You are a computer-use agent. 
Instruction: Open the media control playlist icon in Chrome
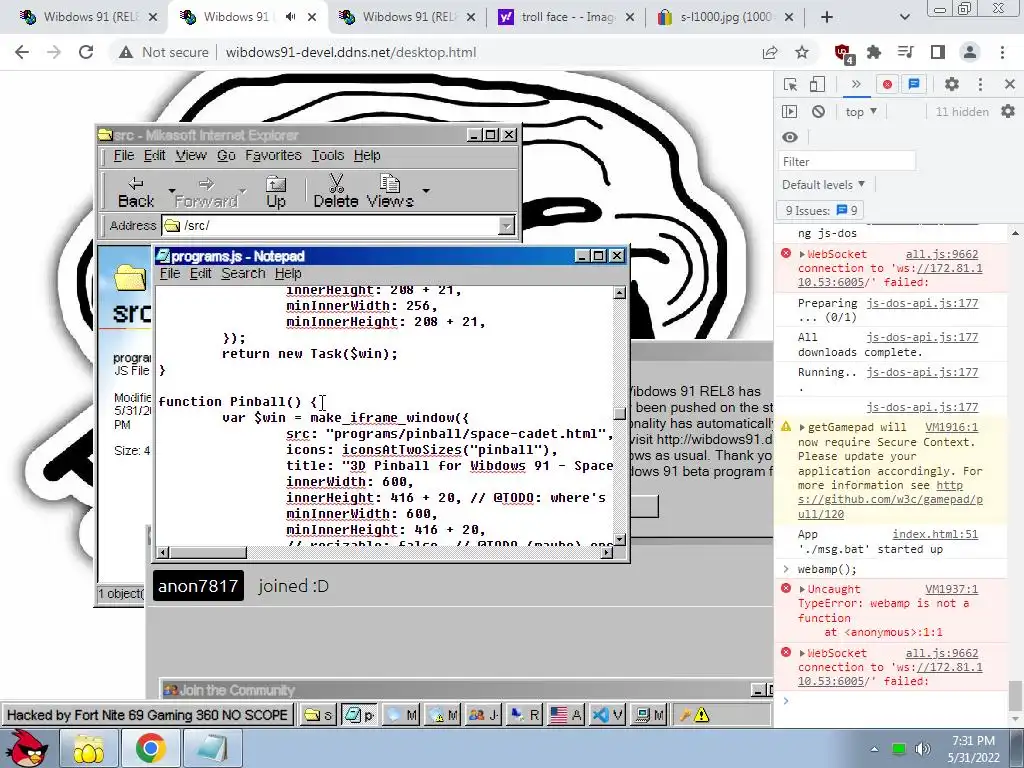click(906, 52)
